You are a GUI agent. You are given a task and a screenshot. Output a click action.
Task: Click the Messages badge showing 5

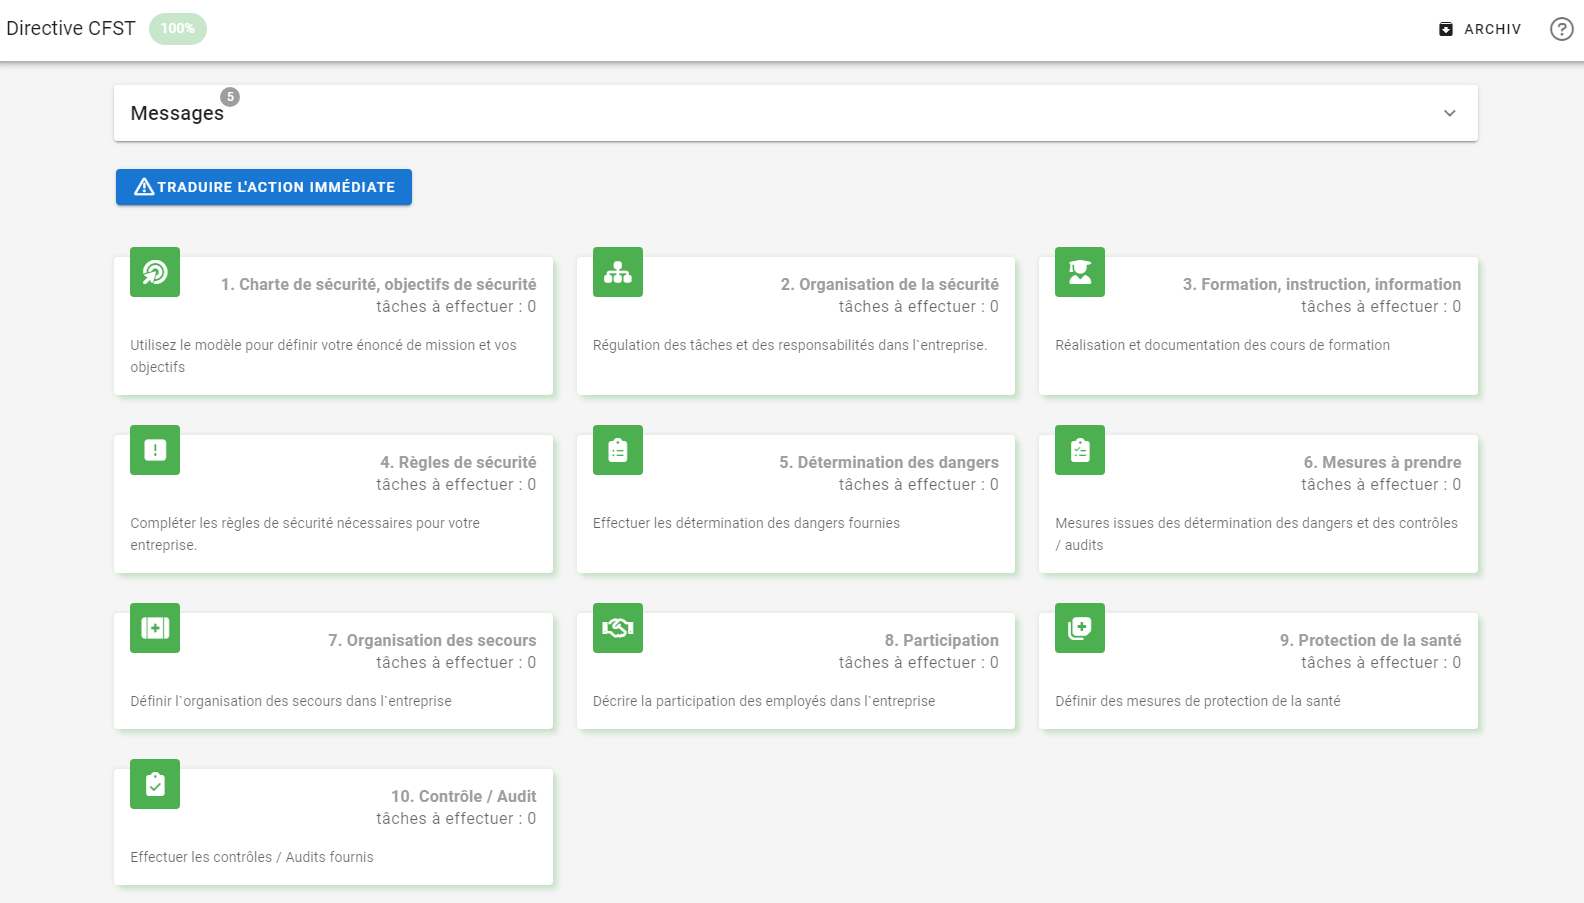click(x=230, y=97)
